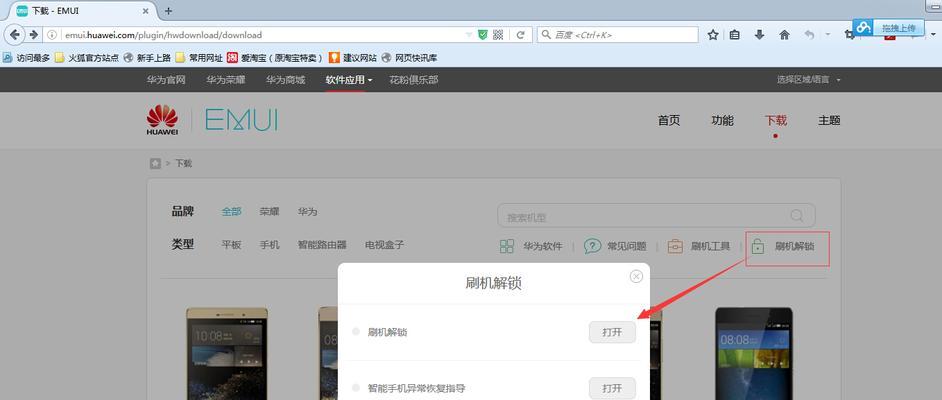Go to 花粉俱乐部 in top bar
The width and height of the screenshot is (942, 400).
[x=413, y=80]
